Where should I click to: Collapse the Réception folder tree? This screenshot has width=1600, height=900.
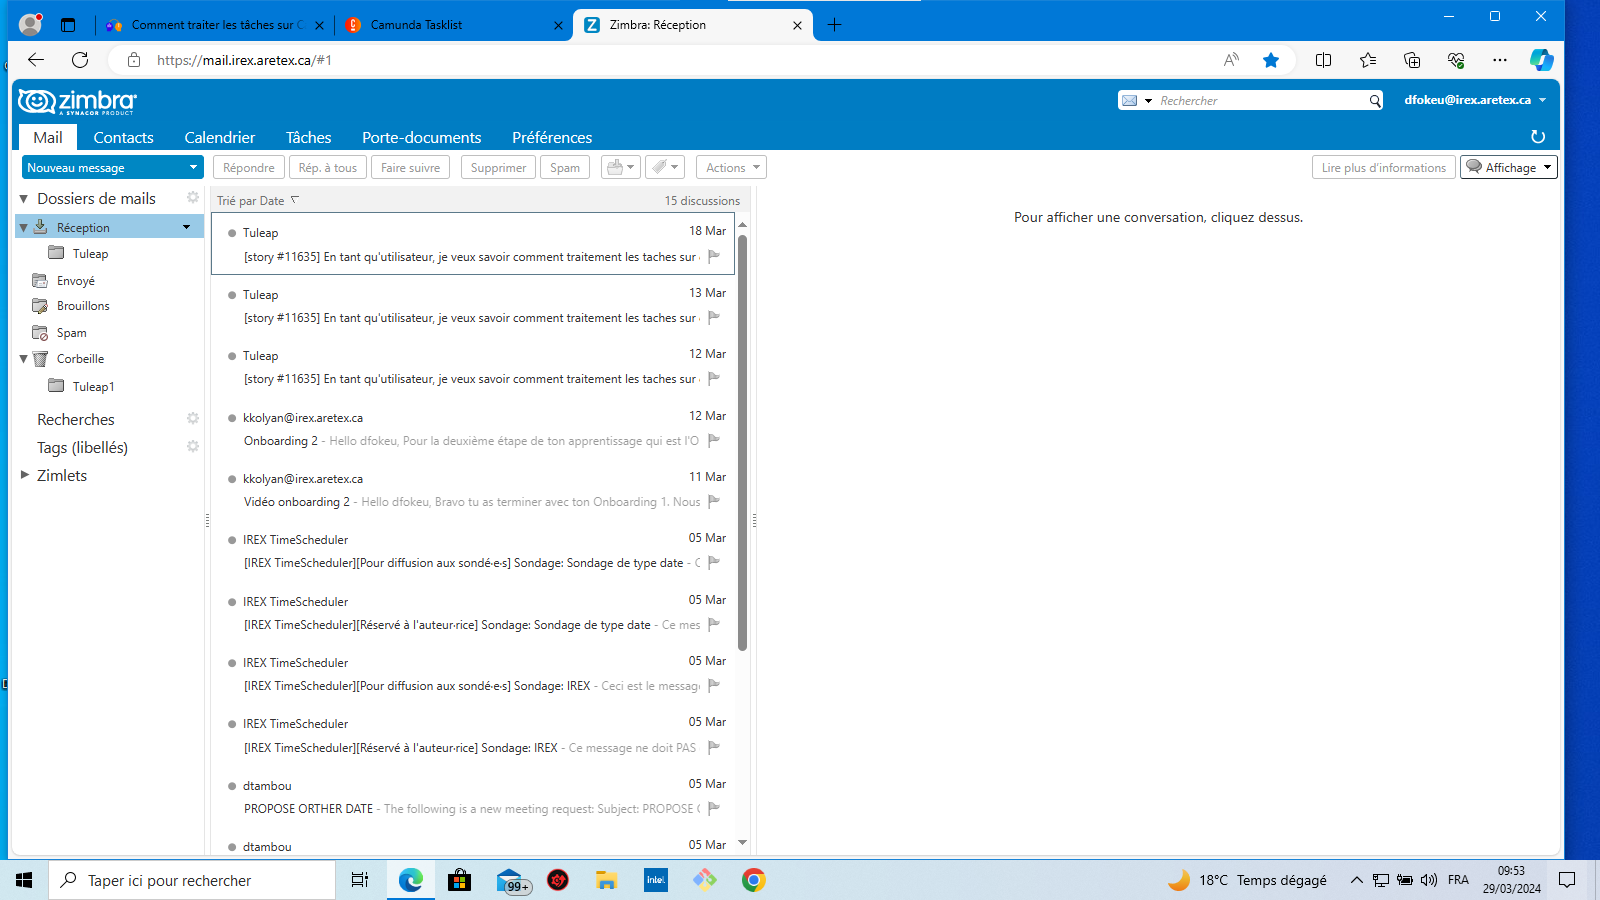point(24,228)
